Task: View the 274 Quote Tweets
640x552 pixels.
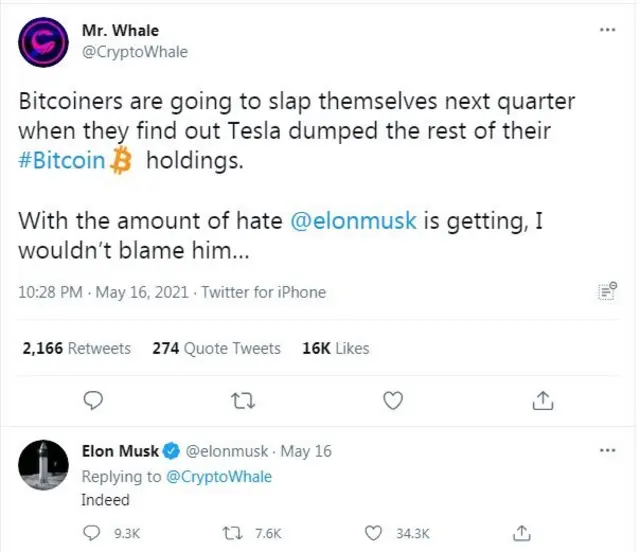Action: [x=217, y=349]
